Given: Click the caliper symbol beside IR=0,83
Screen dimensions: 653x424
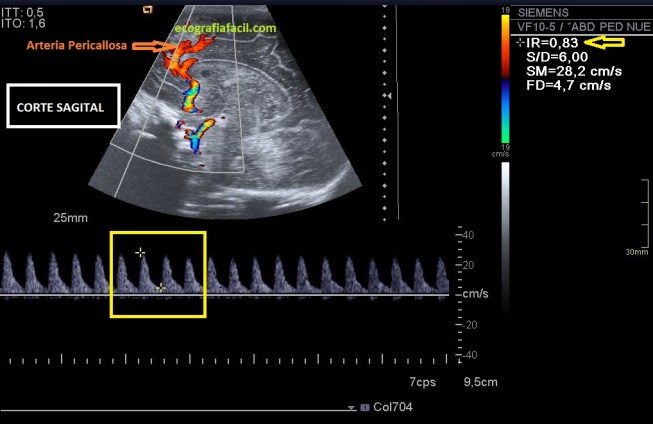Looking at the screenshot, I should point(519,44).
